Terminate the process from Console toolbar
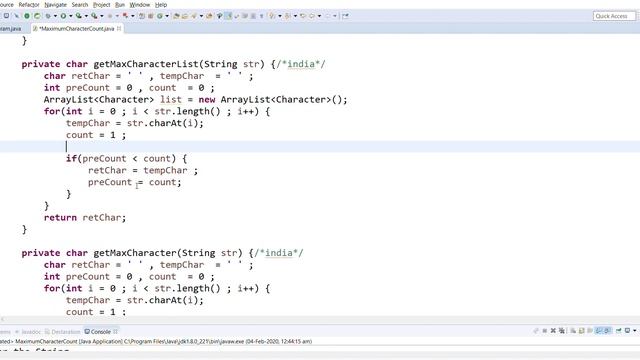The height and width of the screenshot is (360, 640). (544, 331)
